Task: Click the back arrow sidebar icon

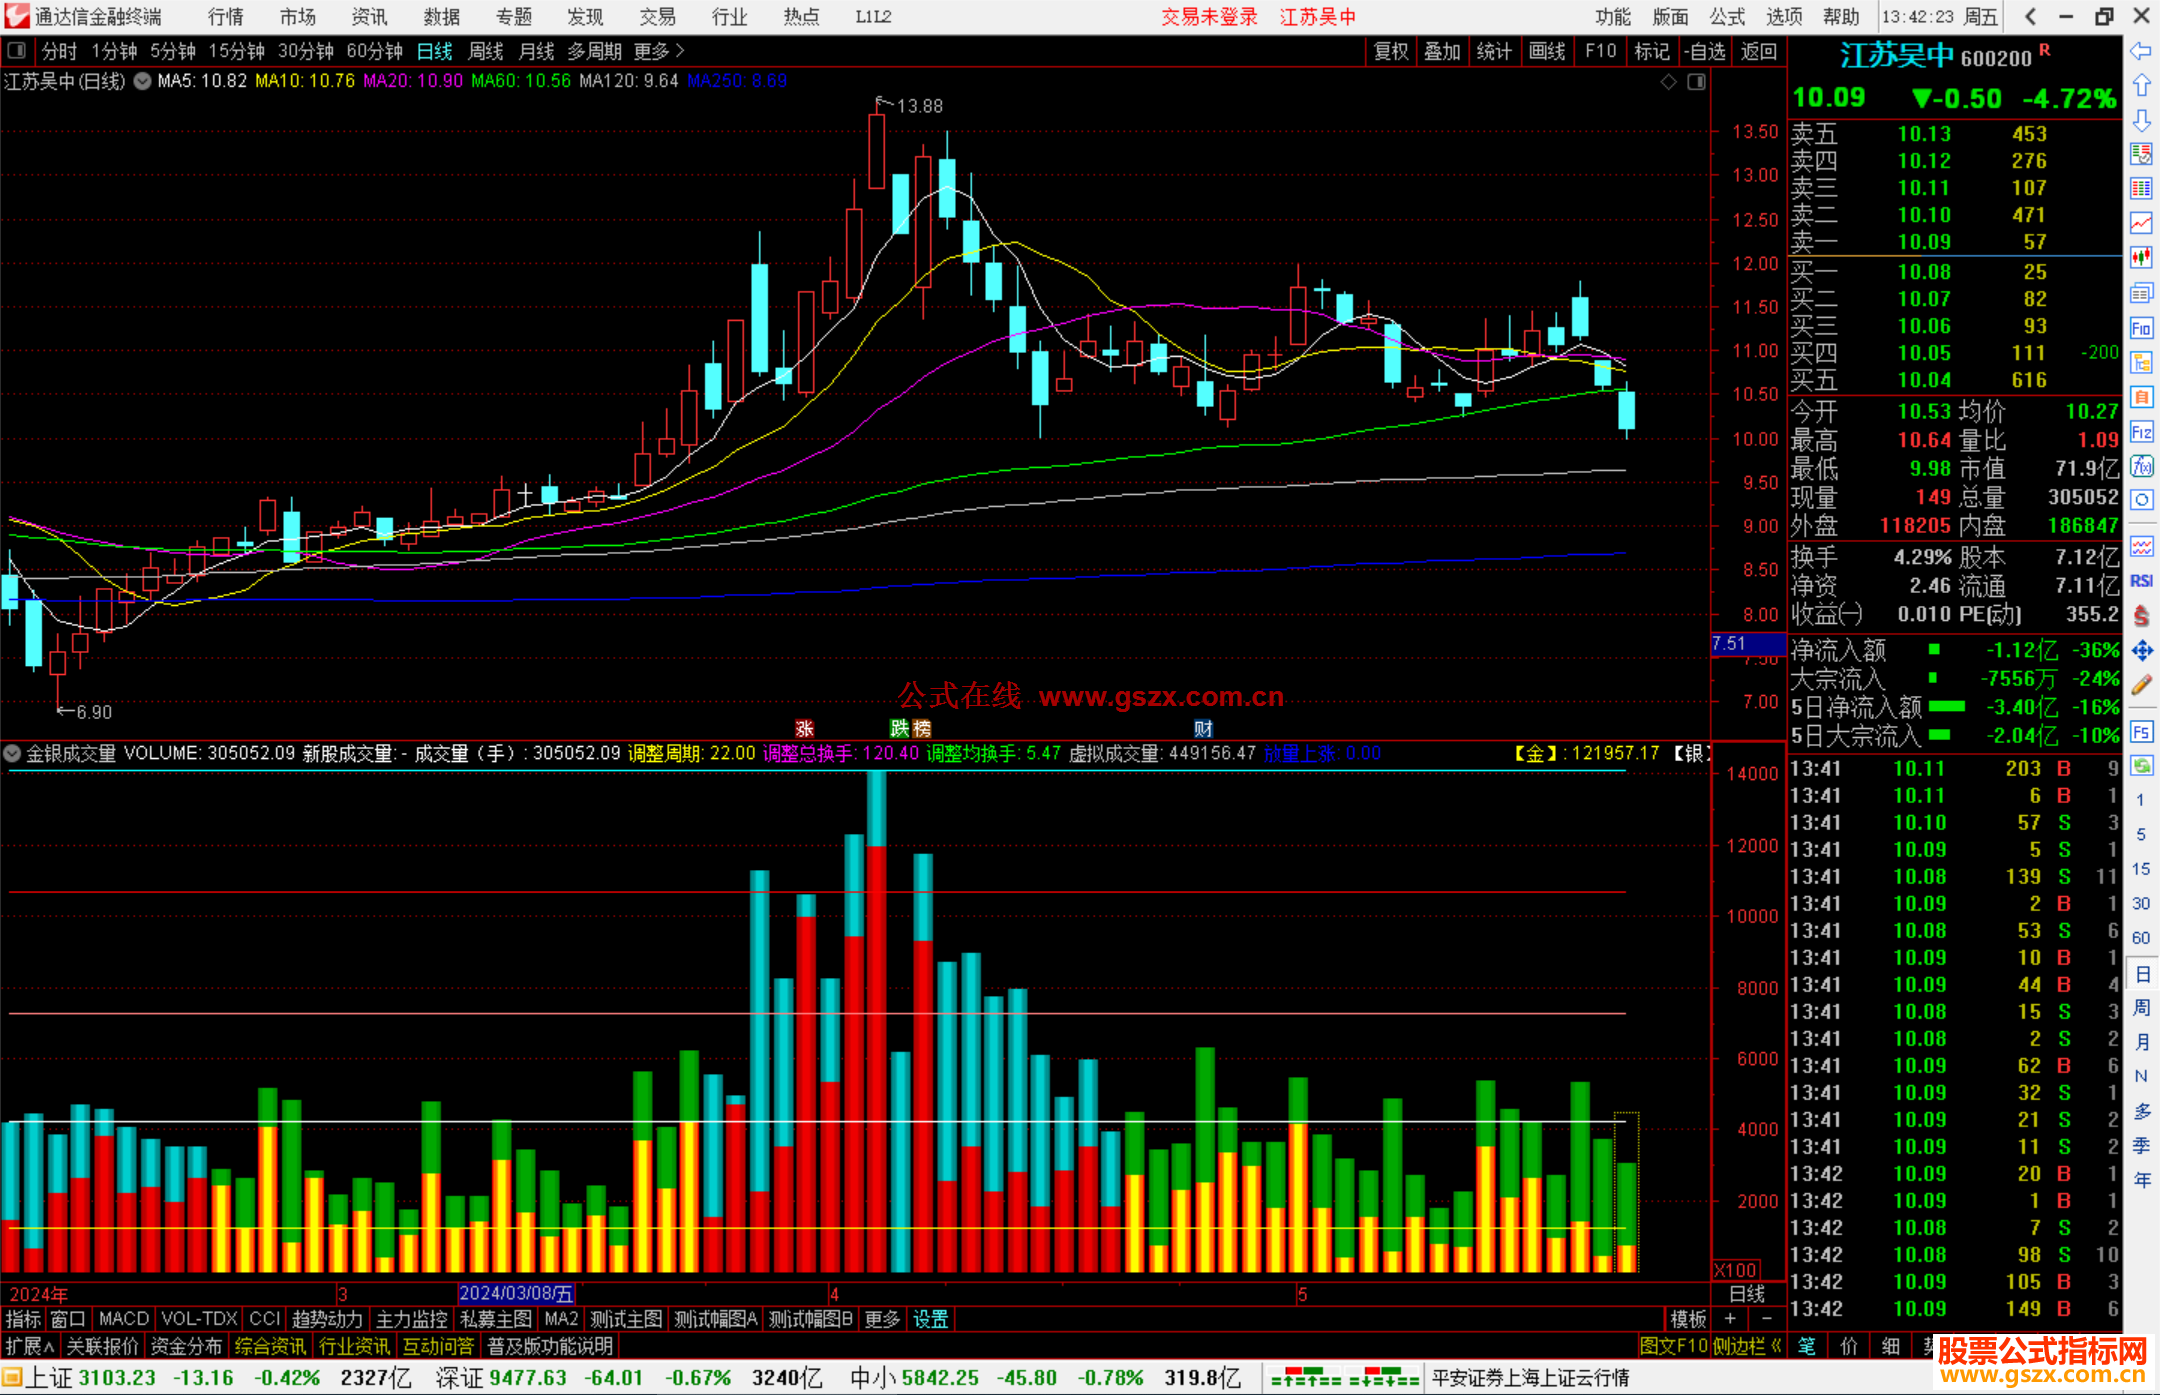Action: [2141, 51]
